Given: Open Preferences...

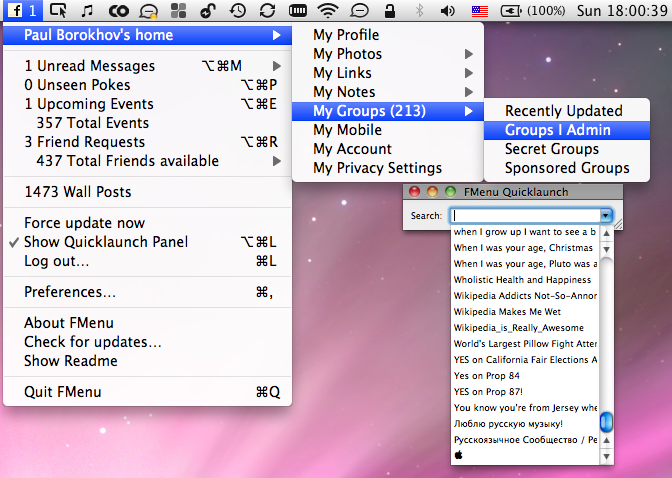Looking at the screenshot, I should click(147, 292).
